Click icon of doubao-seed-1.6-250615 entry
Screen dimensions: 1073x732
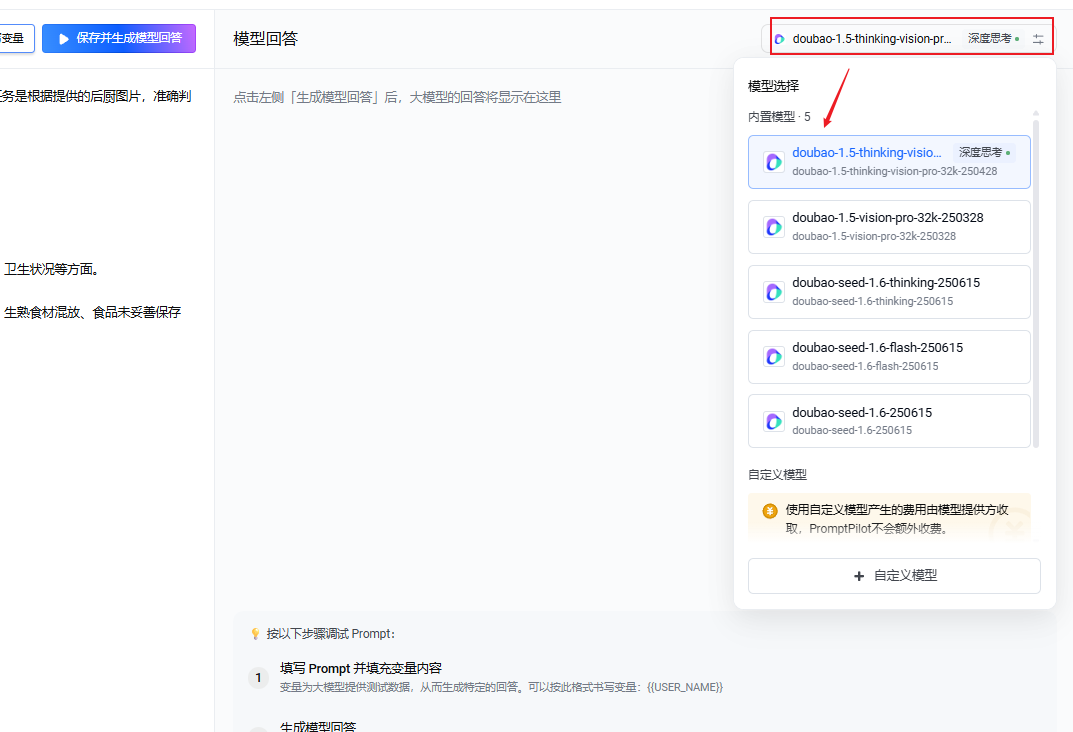point(774,421)
